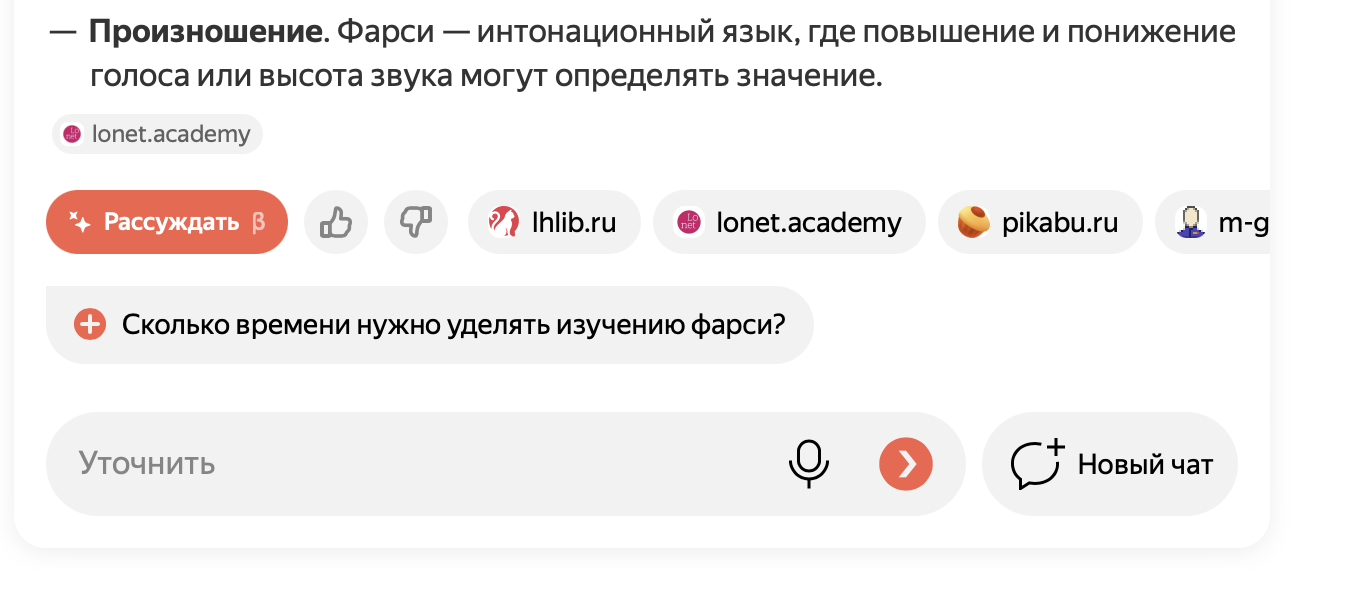Click the plus icon beside suggested question

90,325
